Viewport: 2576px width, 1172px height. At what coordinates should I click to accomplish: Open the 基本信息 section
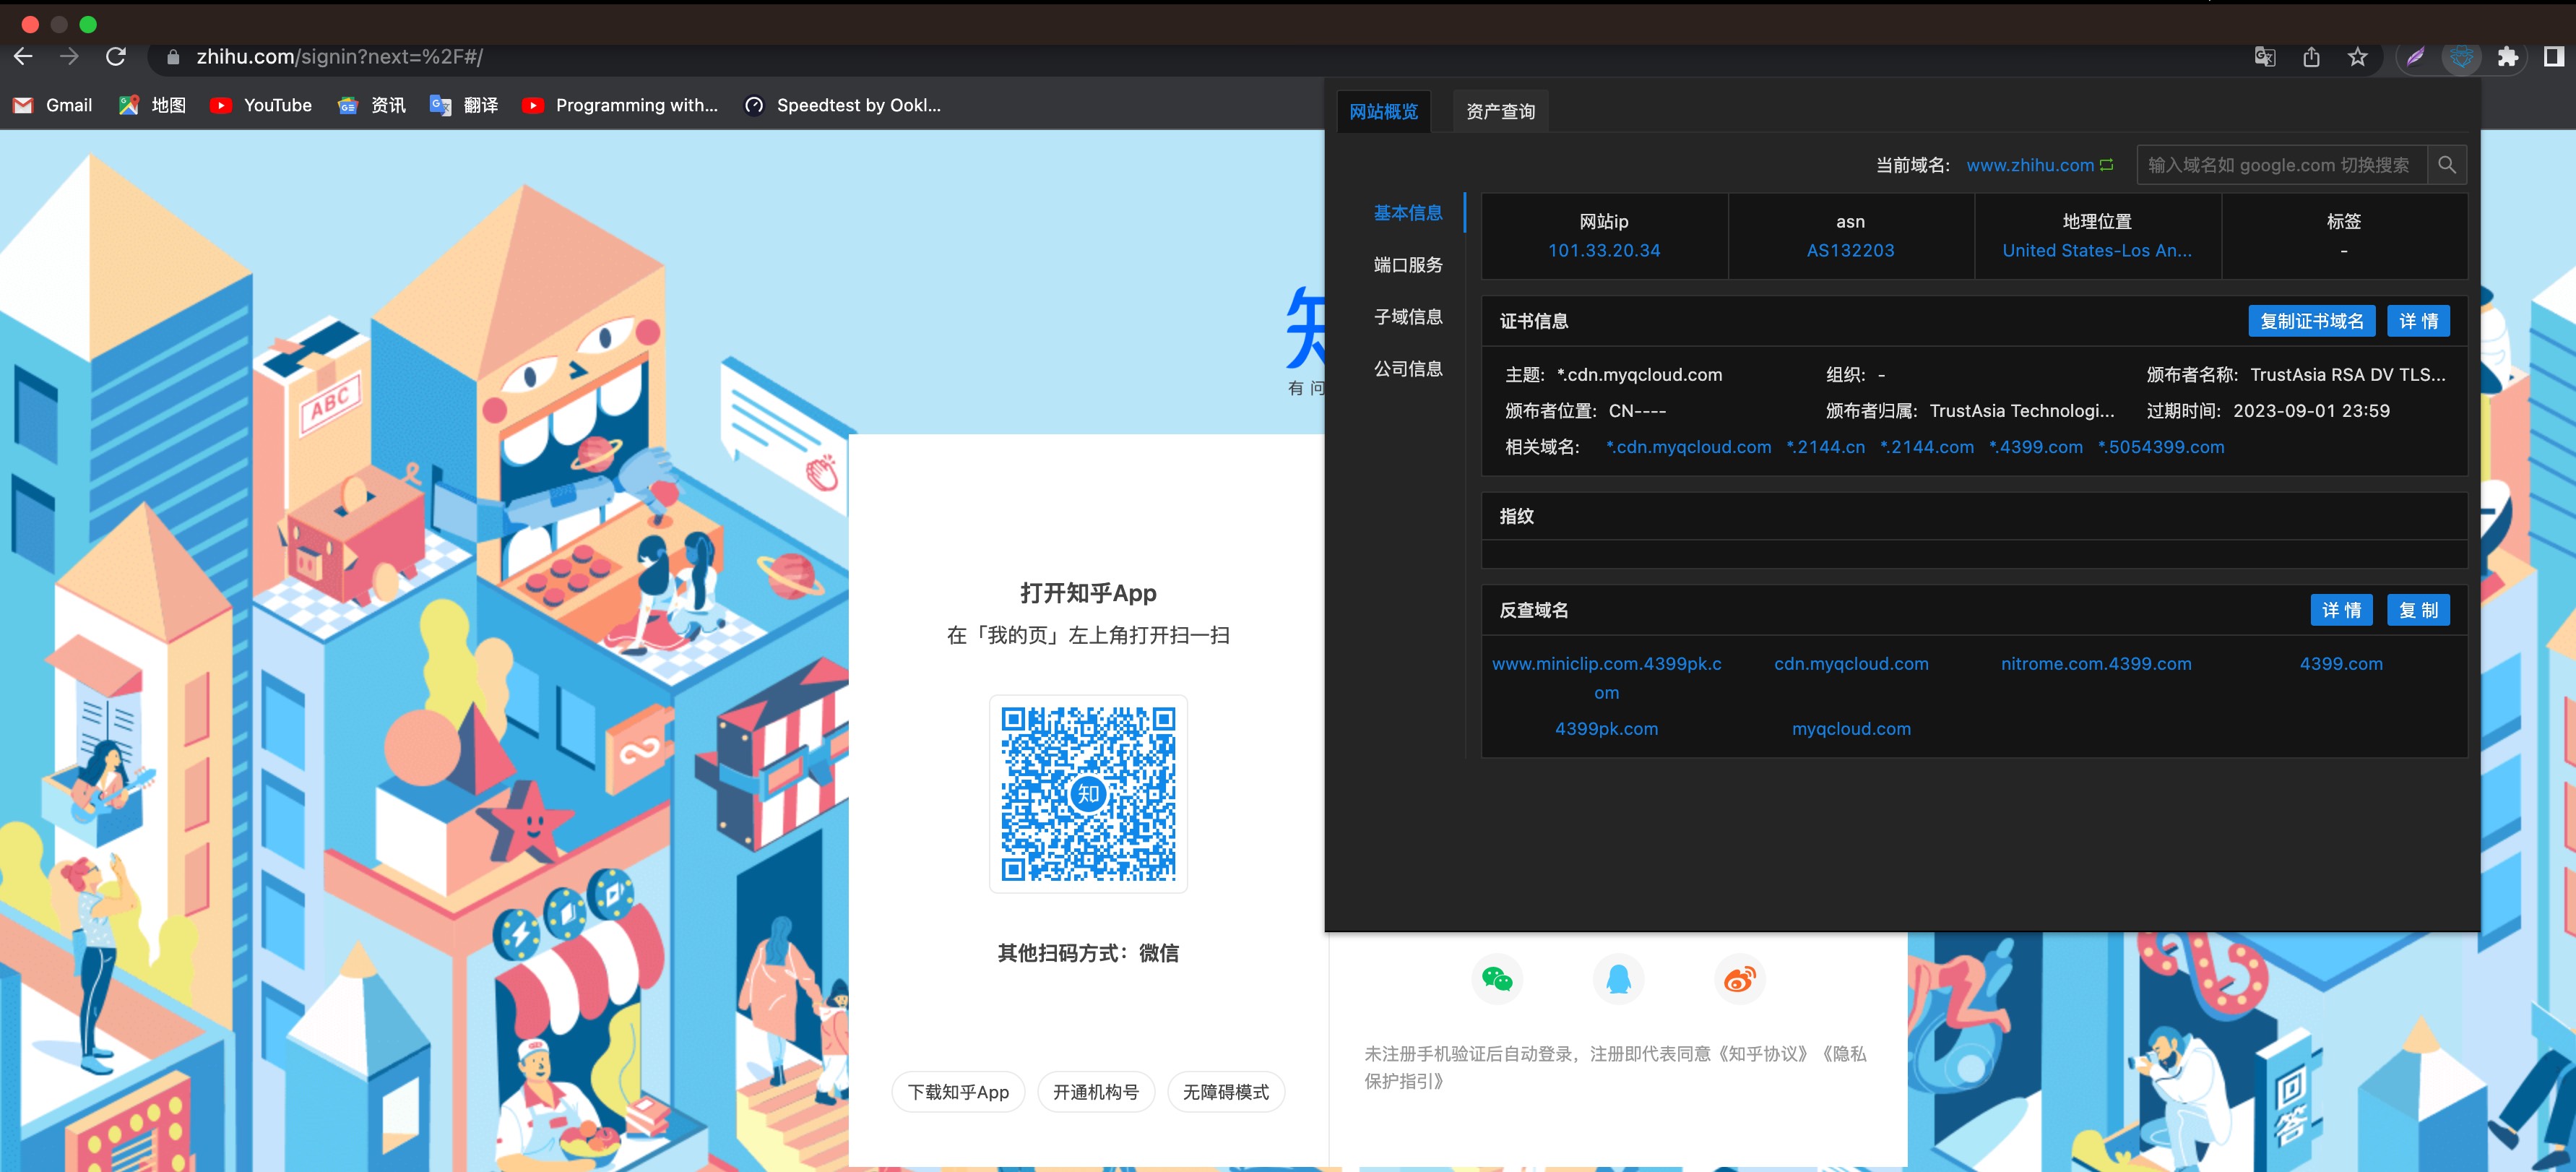1407,213
